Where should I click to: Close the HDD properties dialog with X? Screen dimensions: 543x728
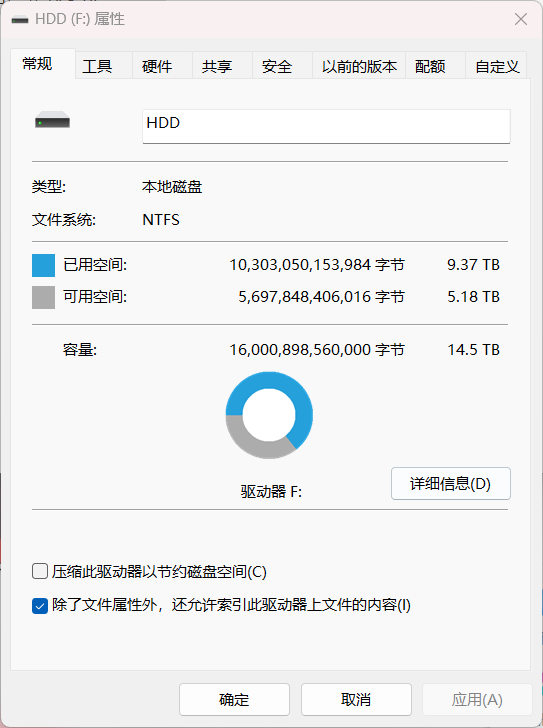pyautogui.click(x=521, y=19)
